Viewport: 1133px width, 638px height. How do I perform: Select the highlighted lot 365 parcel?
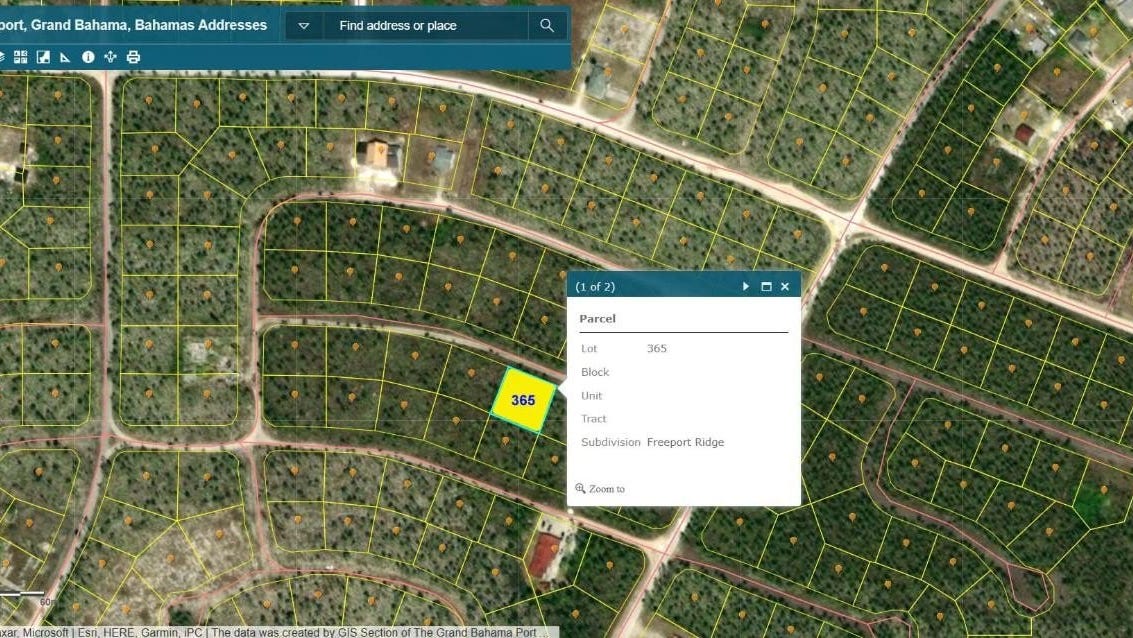click(522, 400)
